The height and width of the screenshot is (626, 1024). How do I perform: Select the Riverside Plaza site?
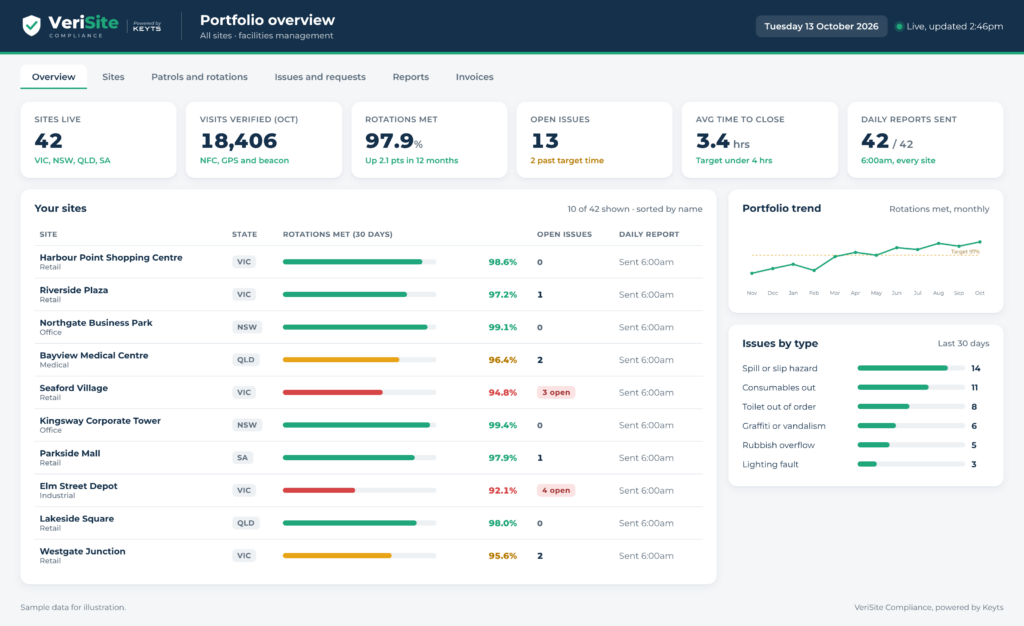pyautogui.click(x=368, y=294)
